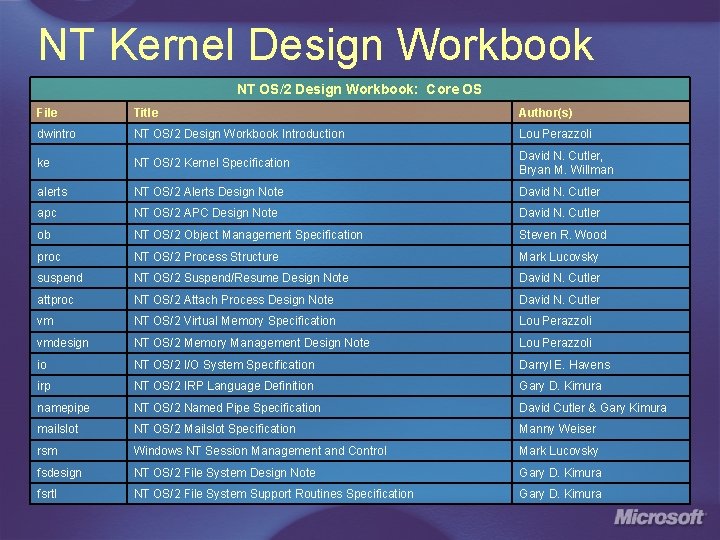Select the 'ob' file cell
This screenshot has width=720, height=540.
coord(79,235)
